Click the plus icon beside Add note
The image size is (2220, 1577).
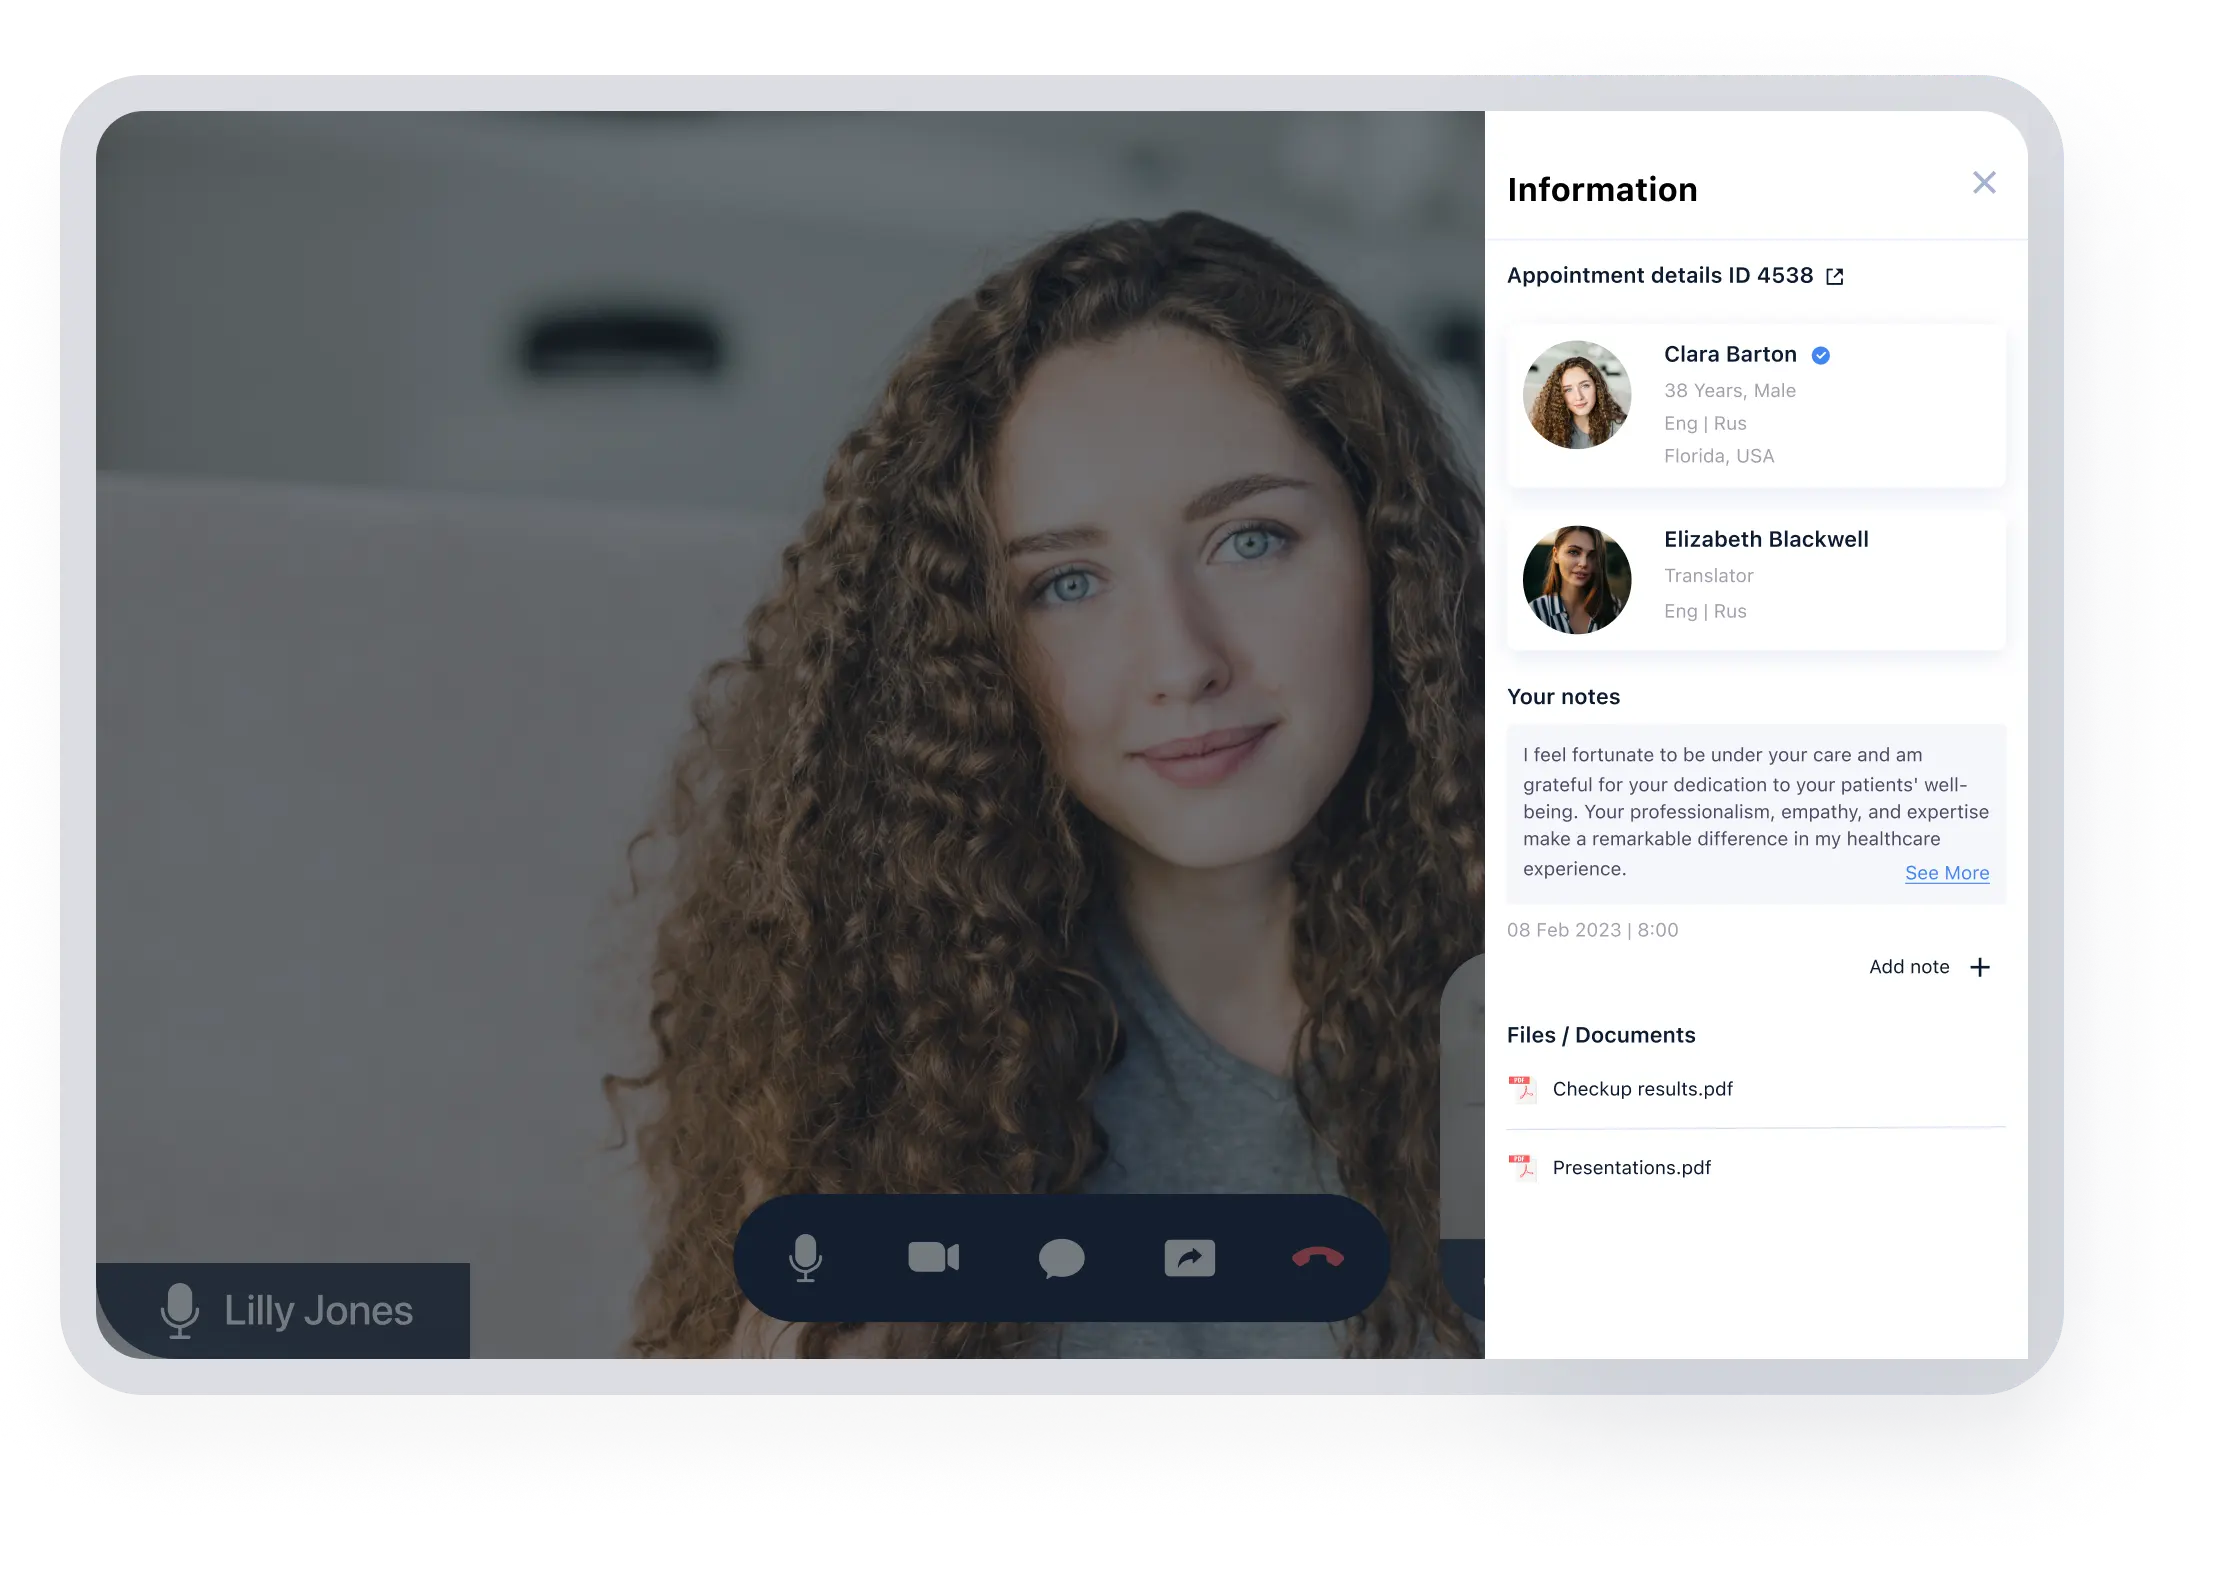tap(1980, 967)
